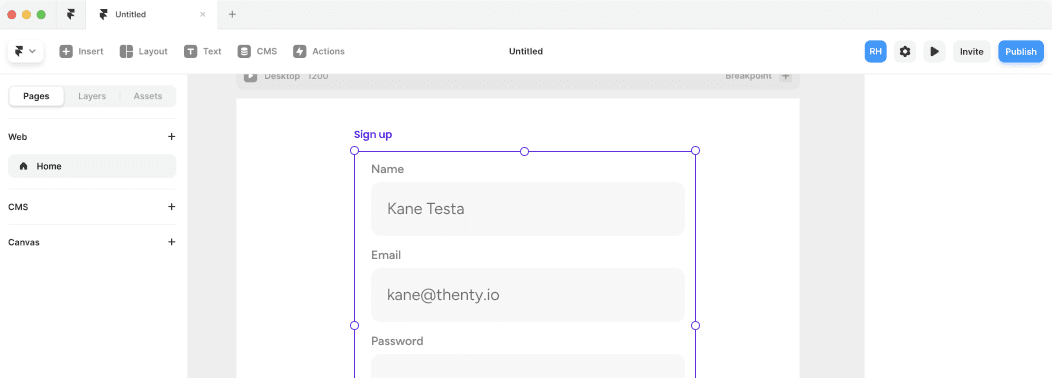The image size is (1052, 378).
Task: Click the Password input field
Action: 528,366
